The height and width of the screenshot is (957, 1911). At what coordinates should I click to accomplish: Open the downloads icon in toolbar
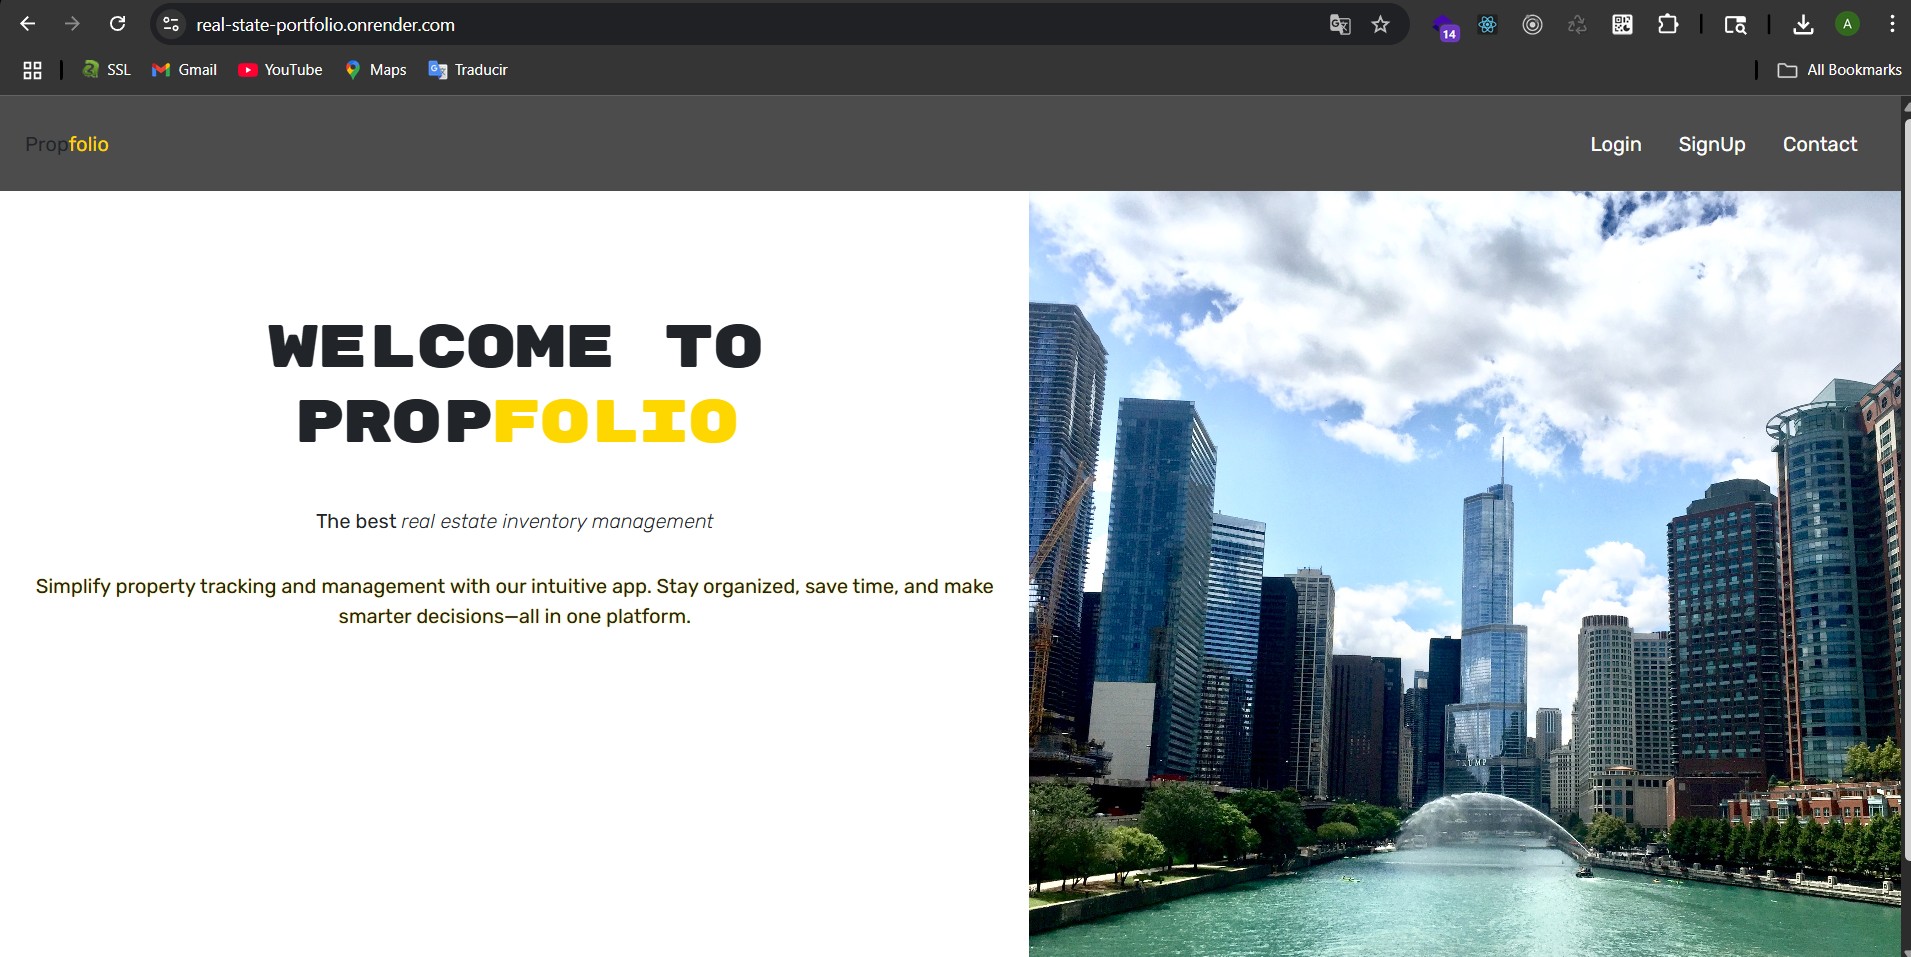1803,25
